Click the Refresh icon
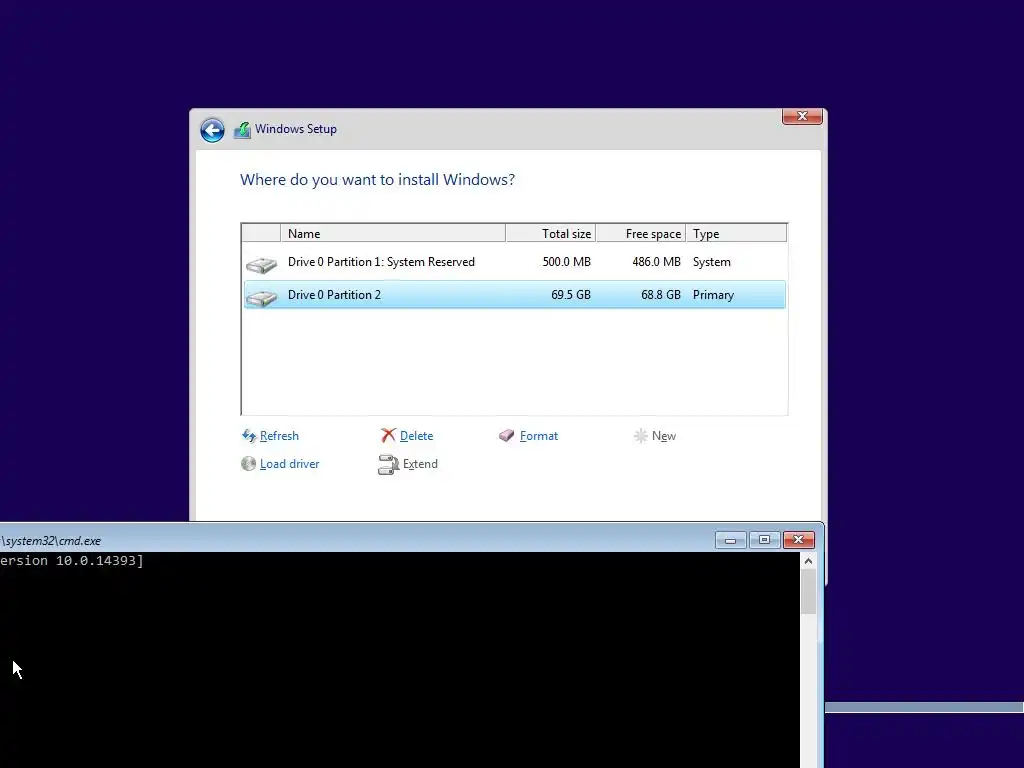The height and width of the screenshot is (768, 1024). (x=249, y=436)
